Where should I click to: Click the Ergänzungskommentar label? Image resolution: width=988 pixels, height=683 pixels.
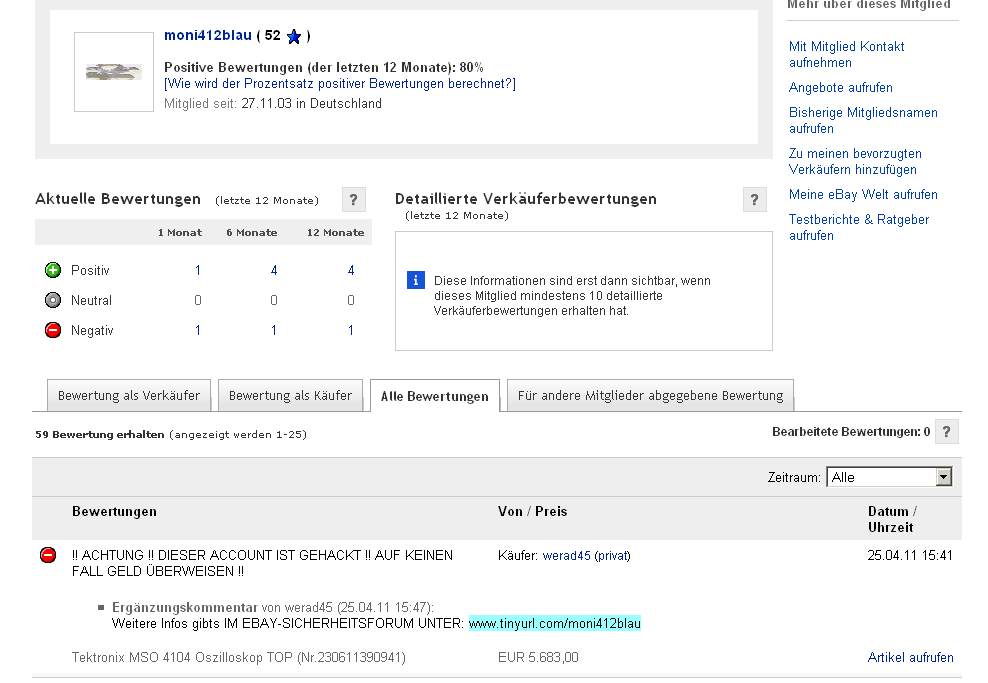(x=185, y=607)
